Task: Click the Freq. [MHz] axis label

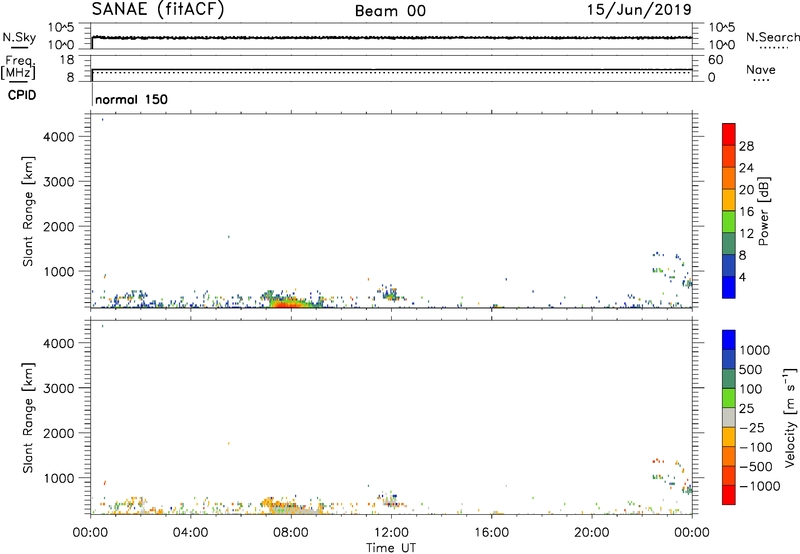Action: point(18,67)
